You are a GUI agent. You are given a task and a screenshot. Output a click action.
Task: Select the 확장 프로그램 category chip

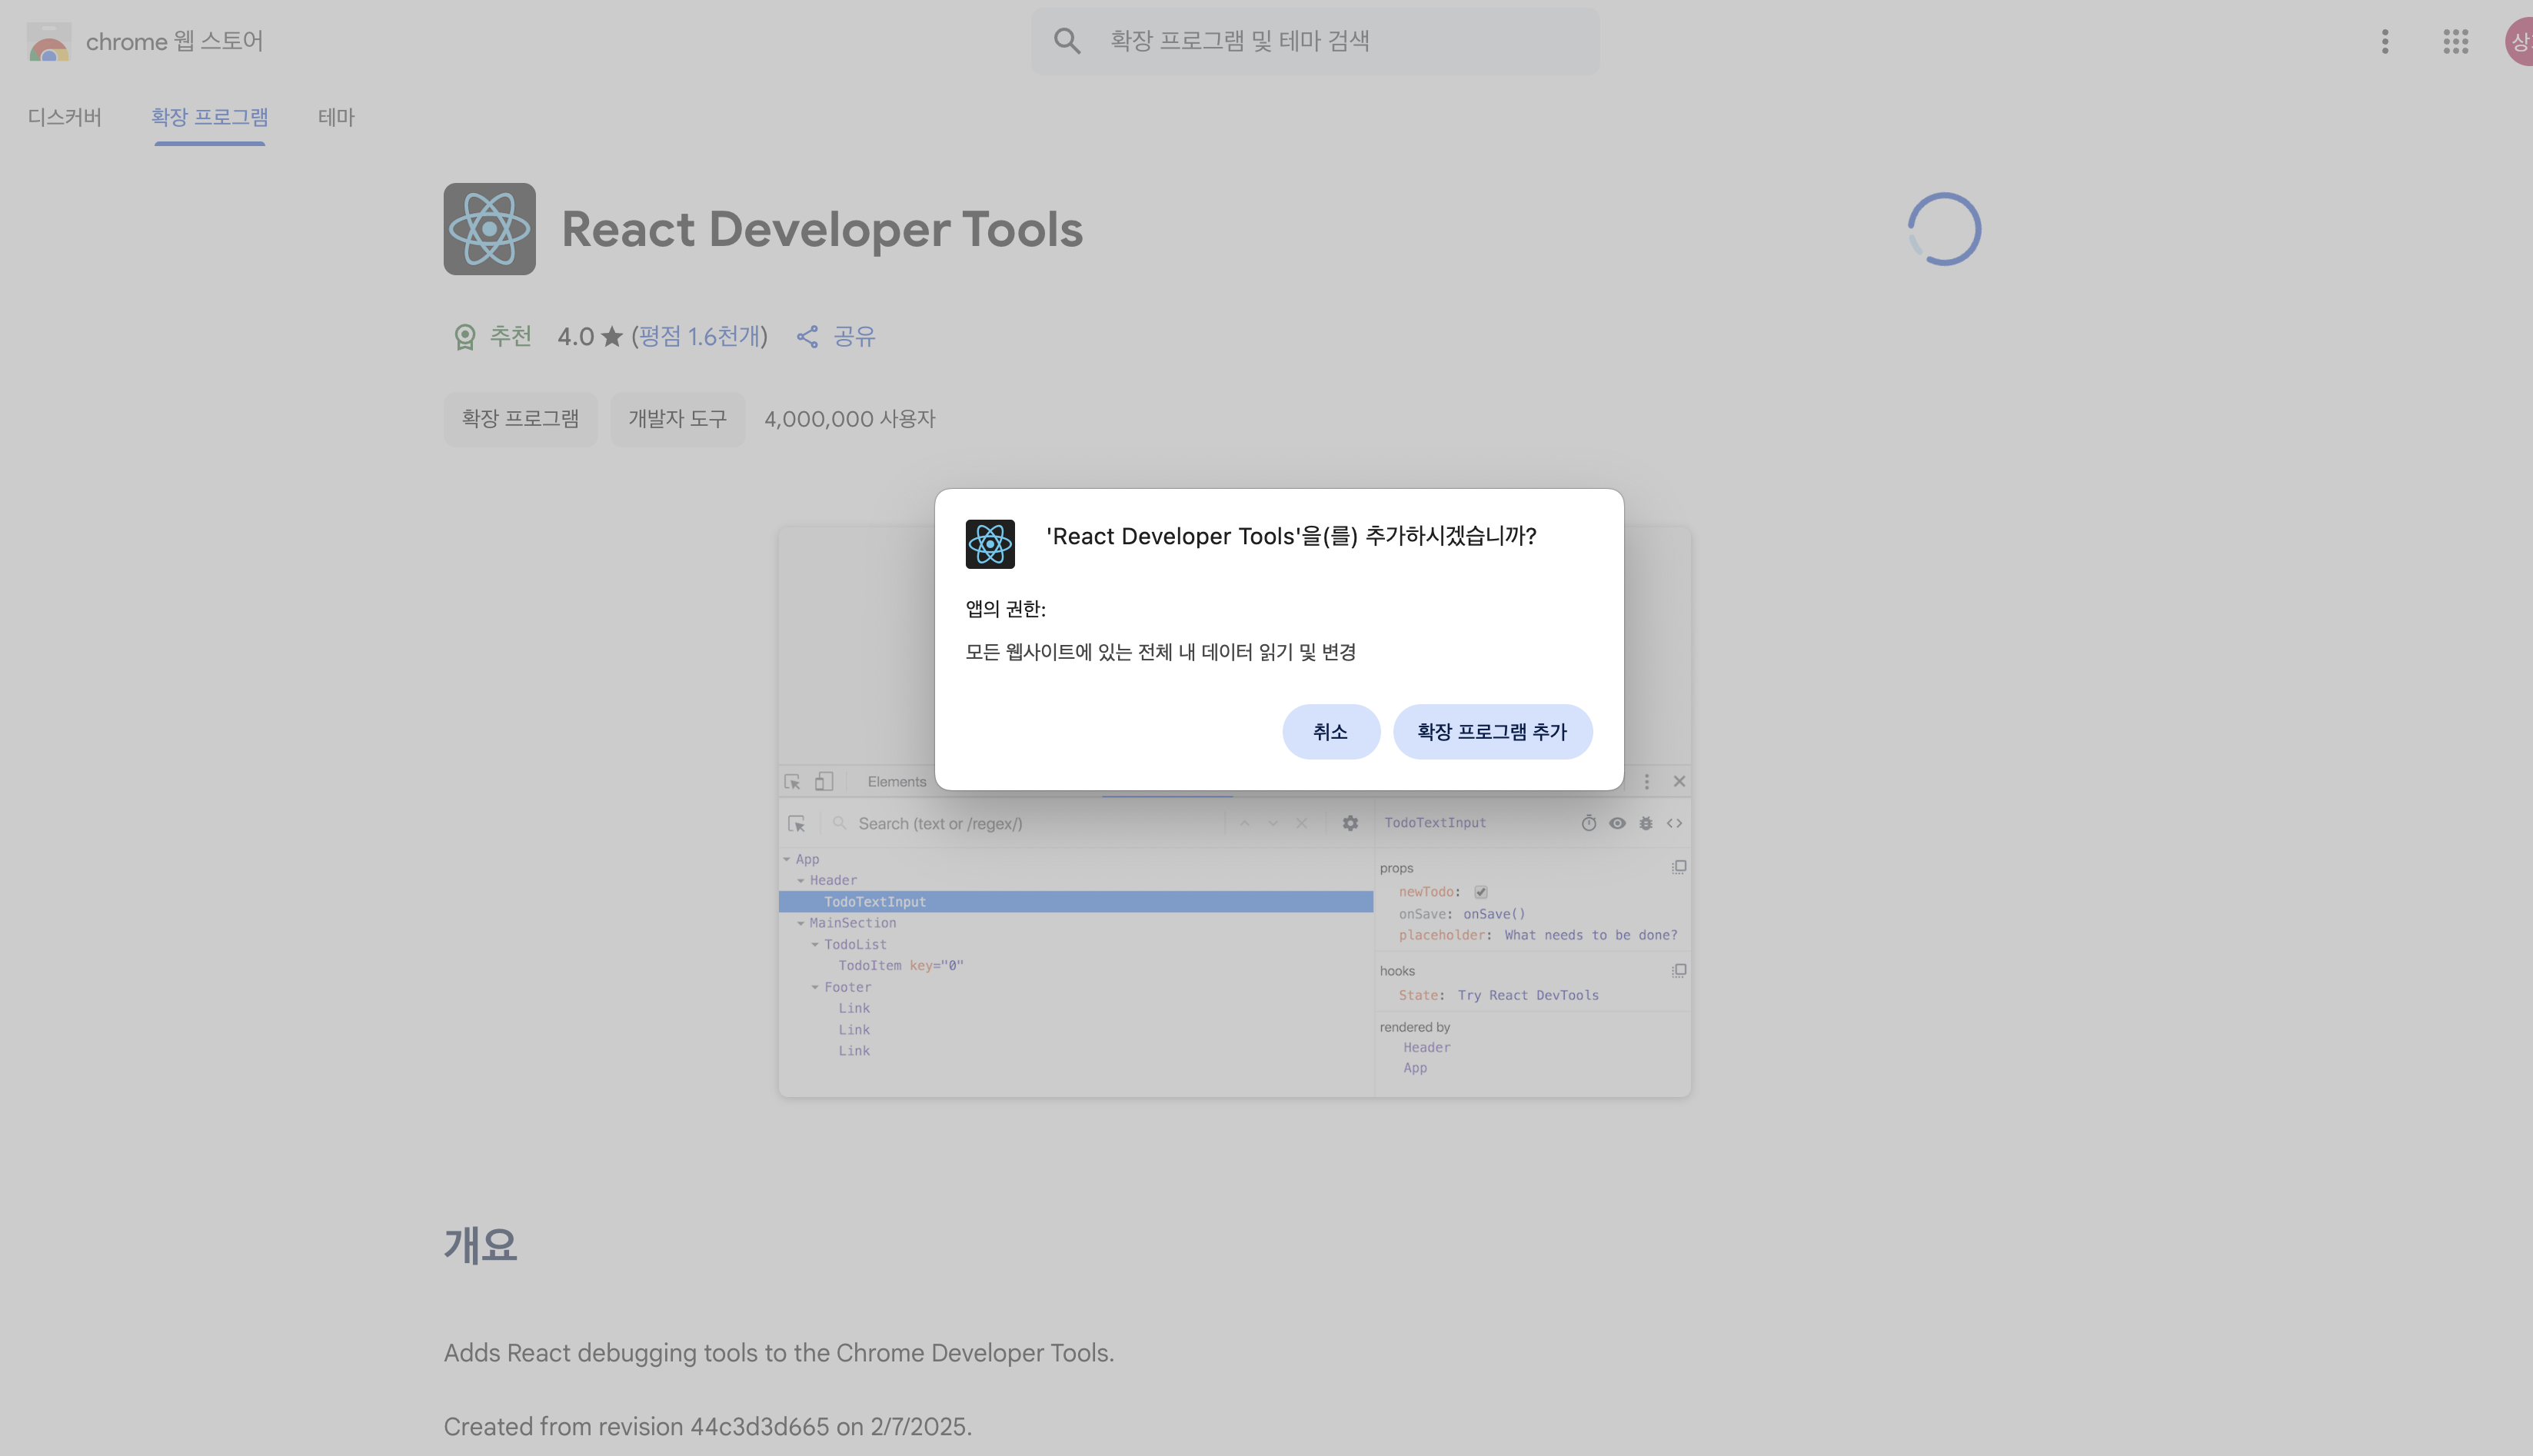pyautogui.click(x=520, y=419)
